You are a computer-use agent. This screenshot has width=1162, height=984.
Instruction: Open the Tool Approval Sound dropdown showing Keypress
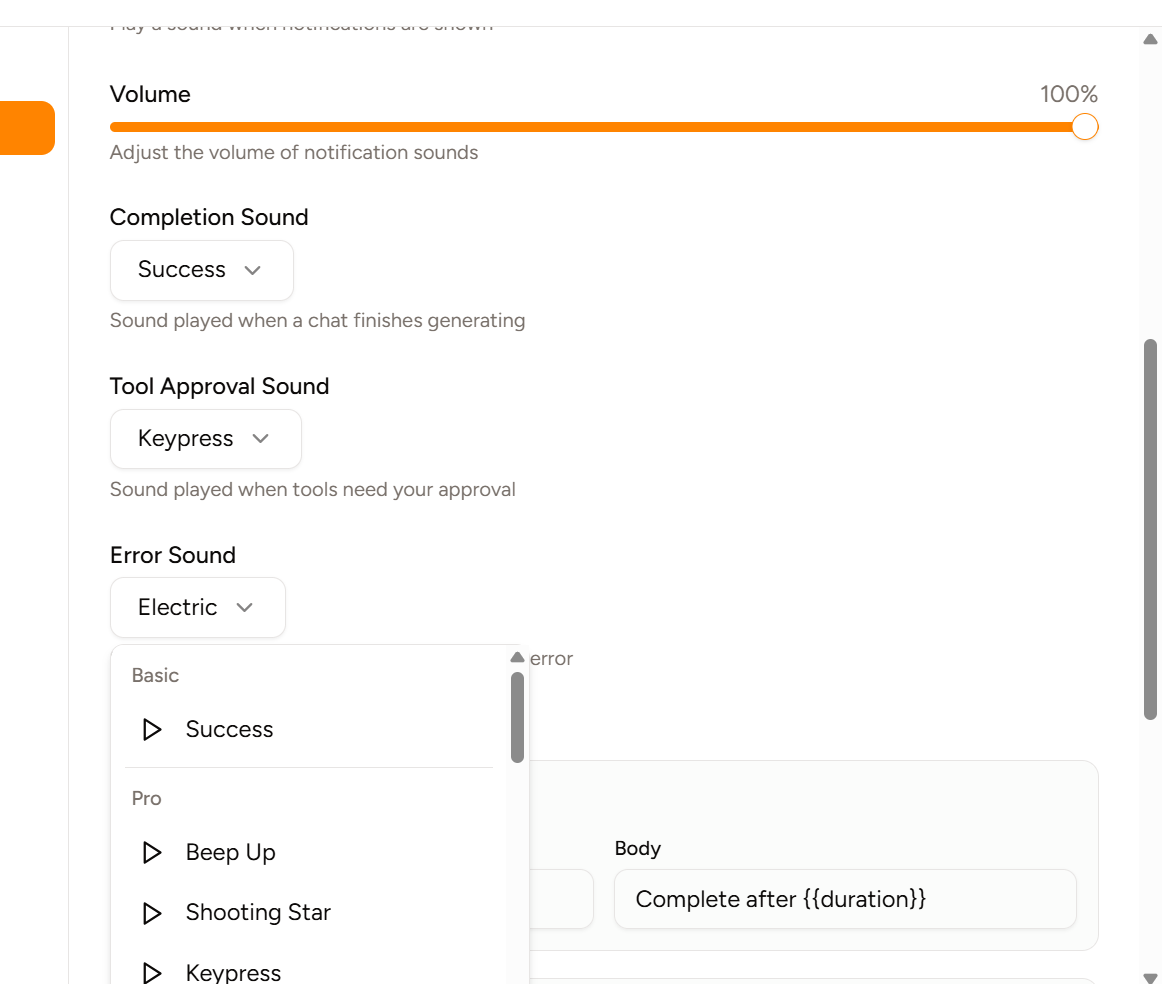pos(205,439)
